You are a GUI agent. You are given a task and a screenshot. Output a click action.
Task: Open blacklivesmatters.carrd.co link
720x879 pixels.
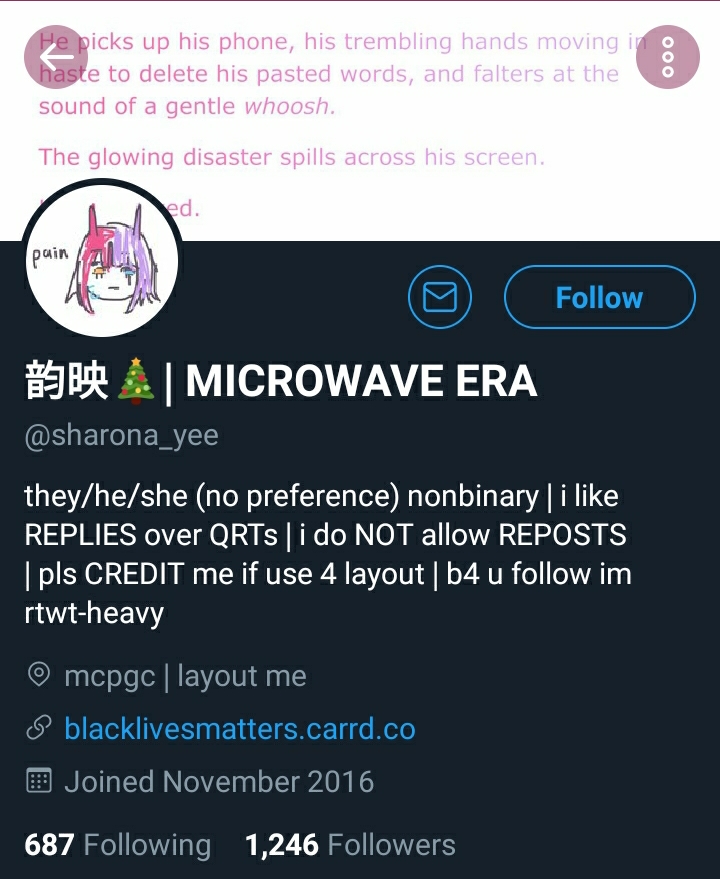[x=239, y=728]
